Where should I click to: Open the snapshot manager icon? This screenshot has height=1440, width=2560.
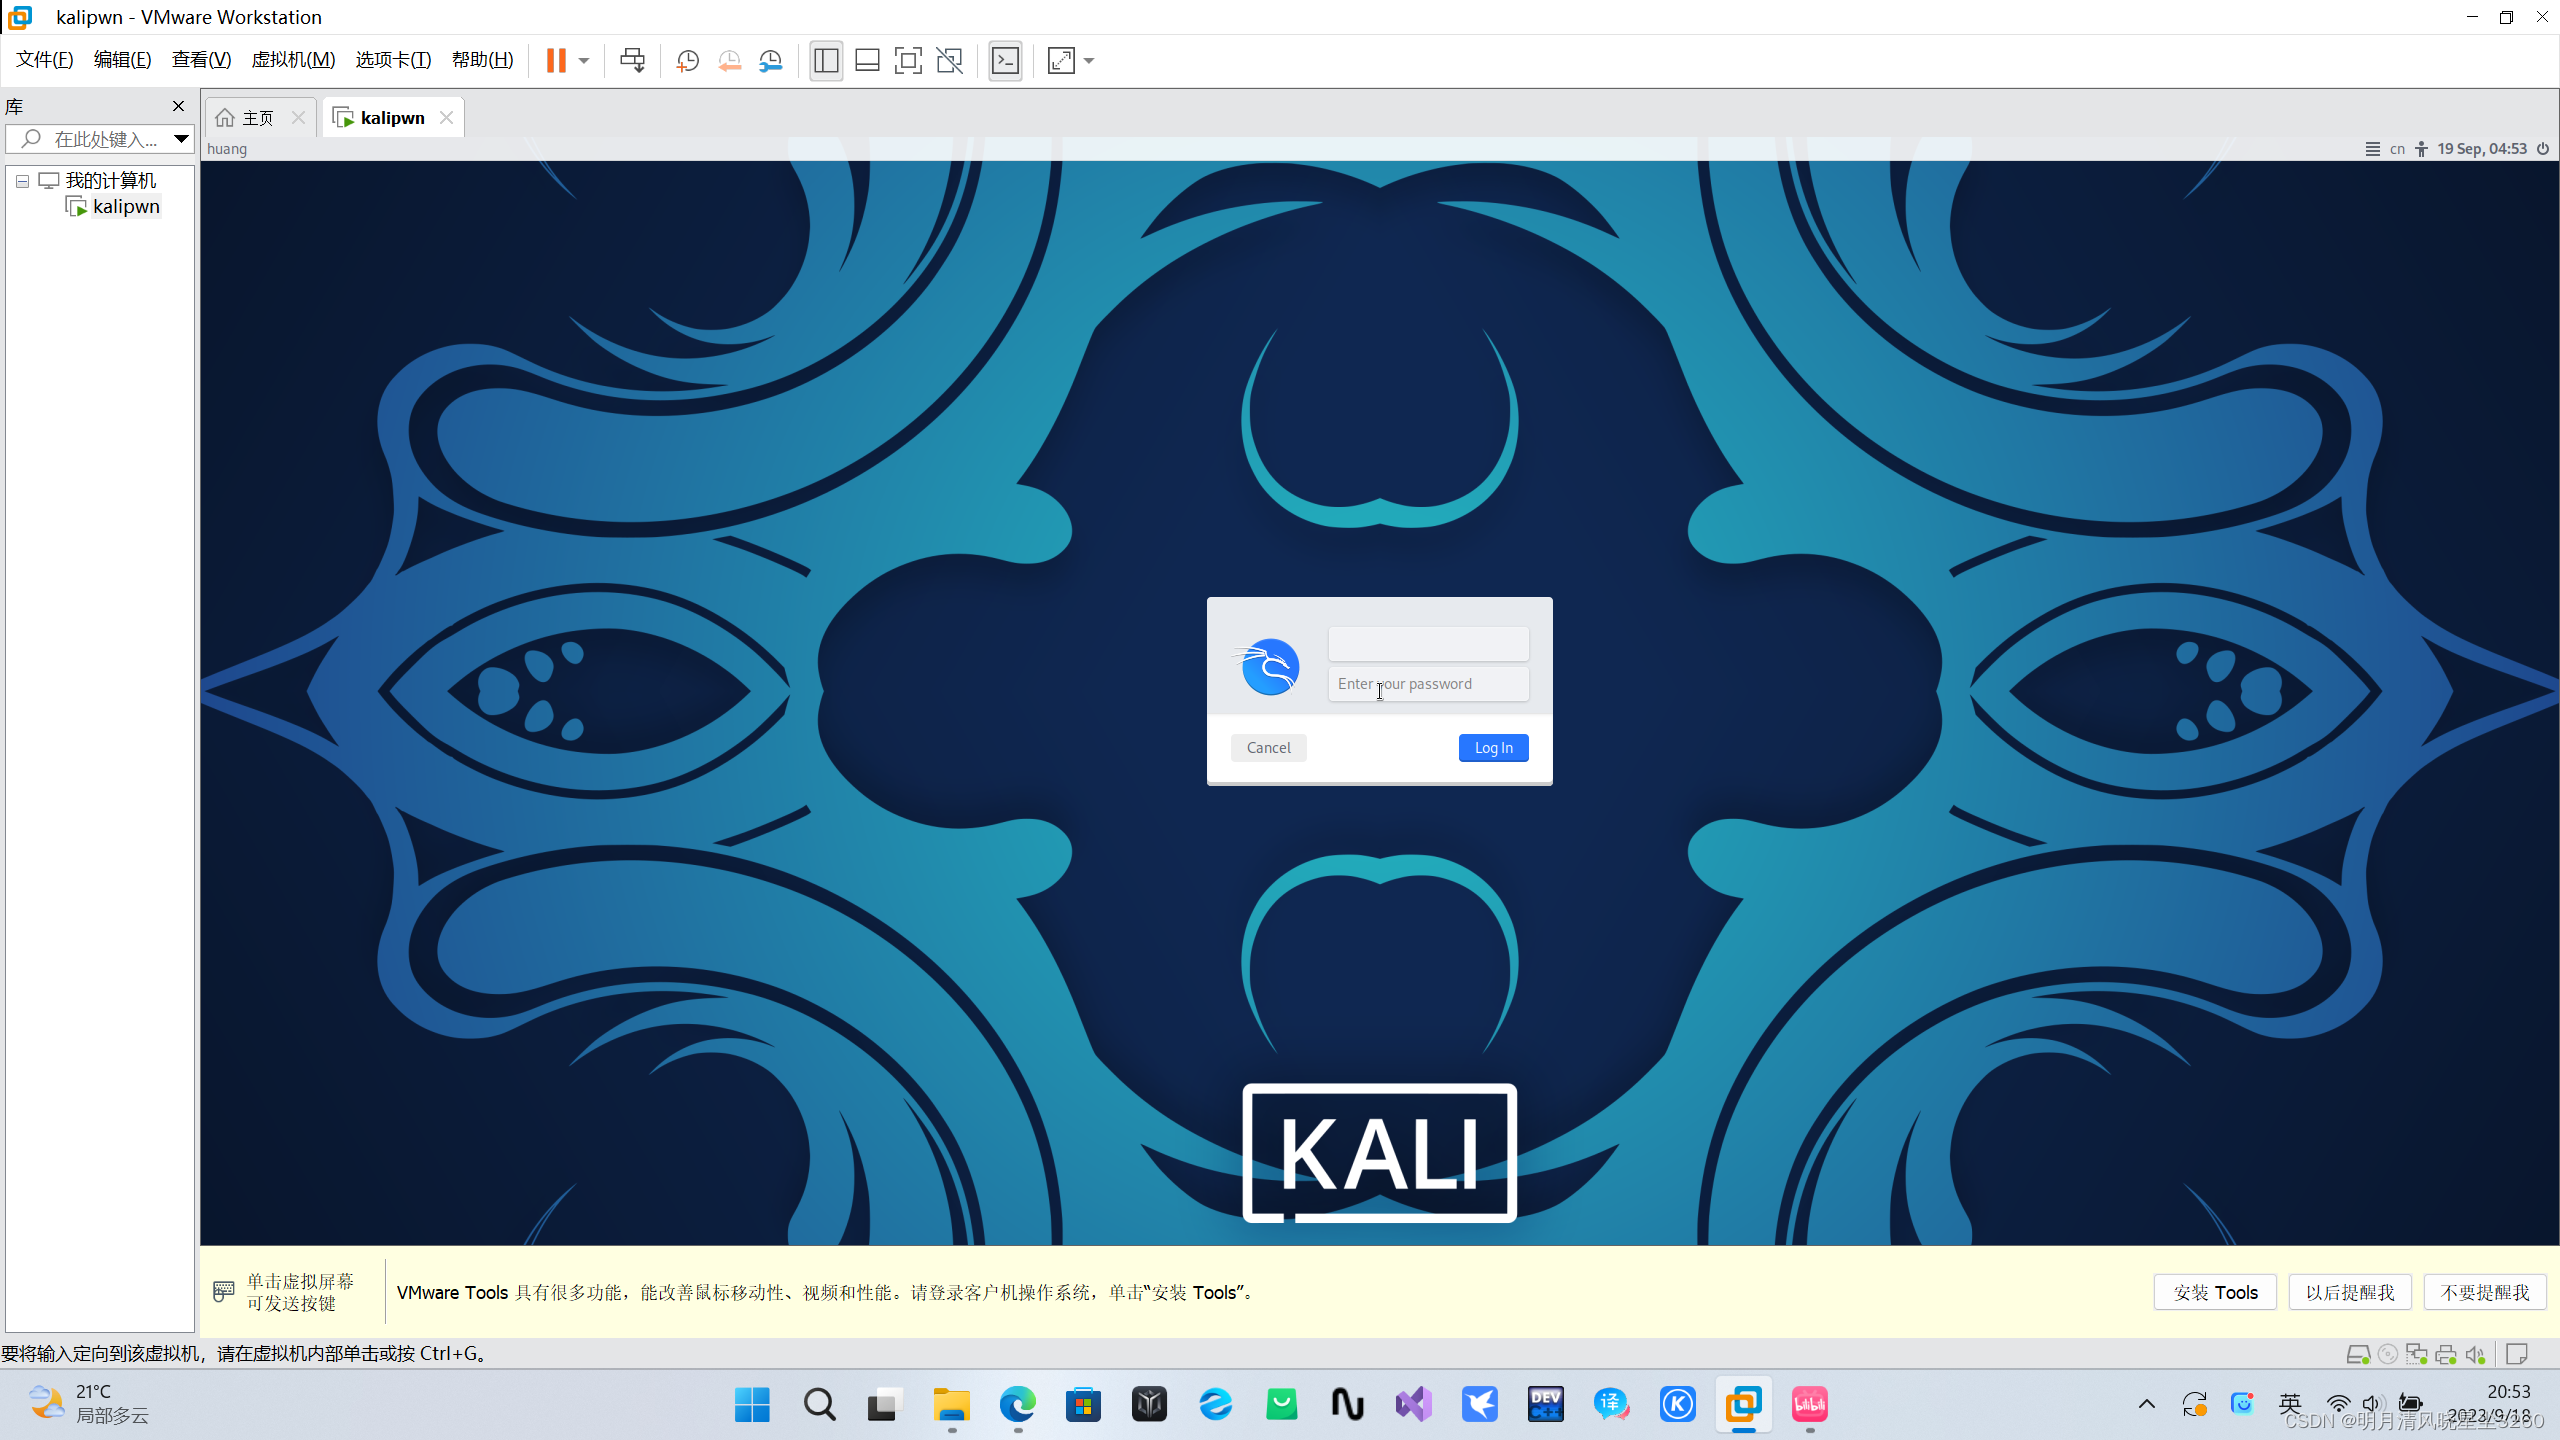pos(770,61)
